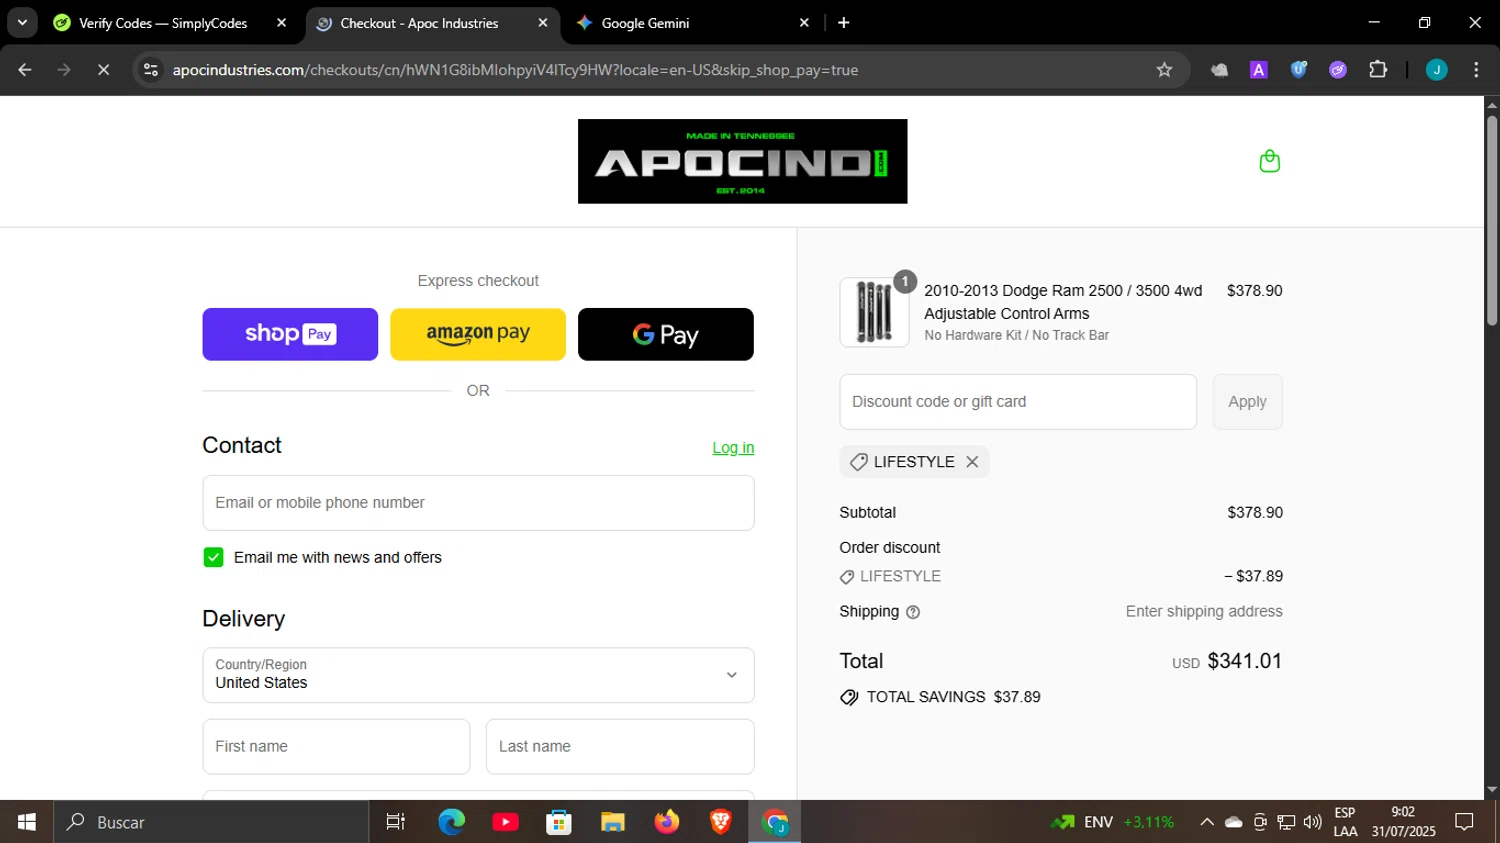The width and height of the screenshot is (1500, 843).
Task: Expand the Country/Region dropdown
Action: (478, 675)
